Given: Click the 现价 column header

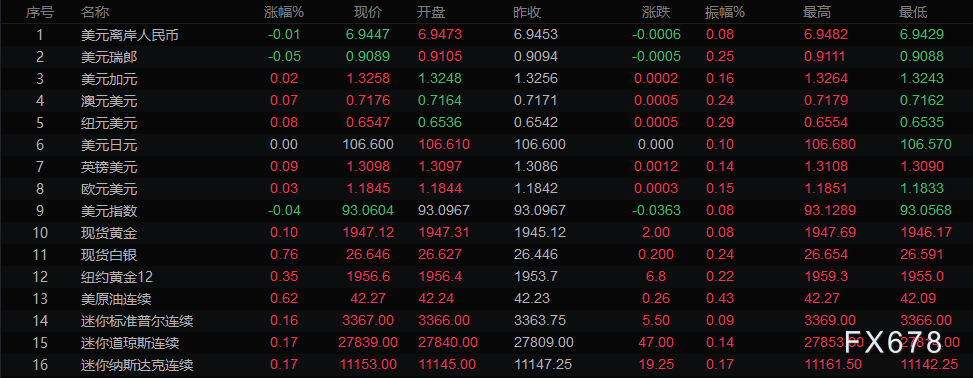Looking at the screenshot, I should pos(367,12).
